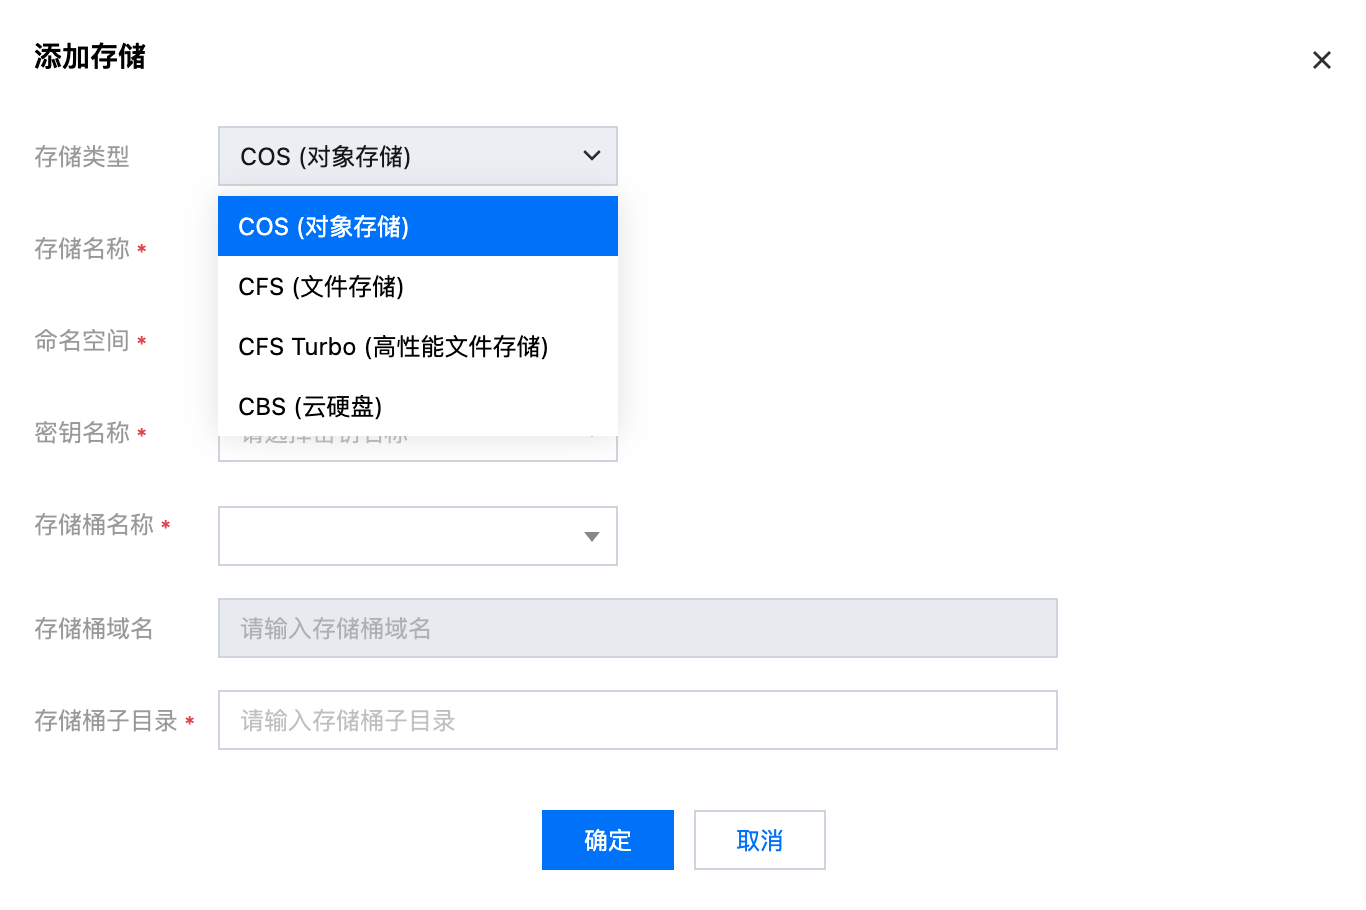Click the 存储名称 required label
Image resolution: width=1366 pixels, height=910 pixels.
click(82, 249)
